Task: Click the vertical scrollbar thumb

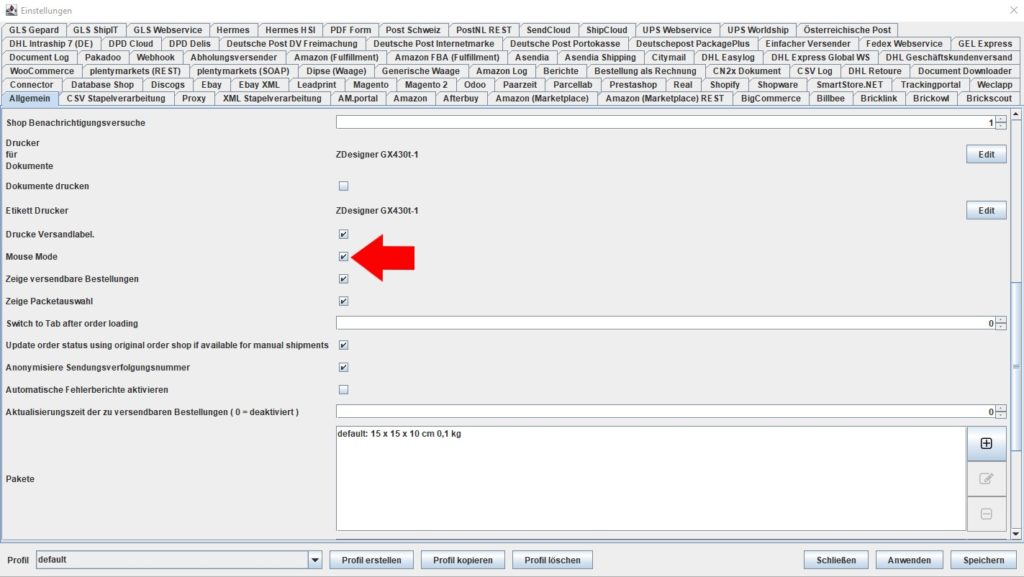Action: click(1016, 366)
